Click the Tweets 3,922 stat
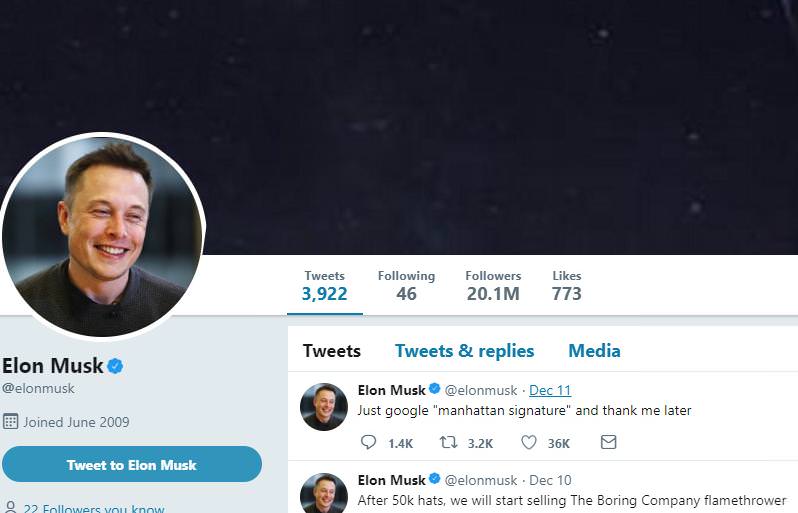 [325, 286]
